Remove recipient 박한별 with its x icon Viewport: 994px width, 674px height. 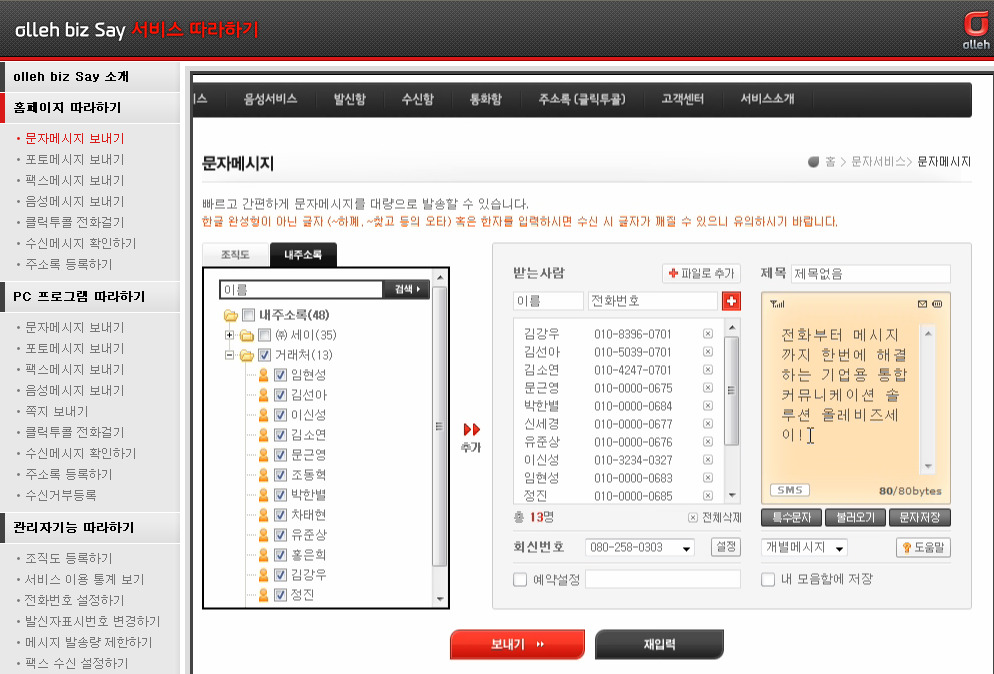click(x=708, y=406)
